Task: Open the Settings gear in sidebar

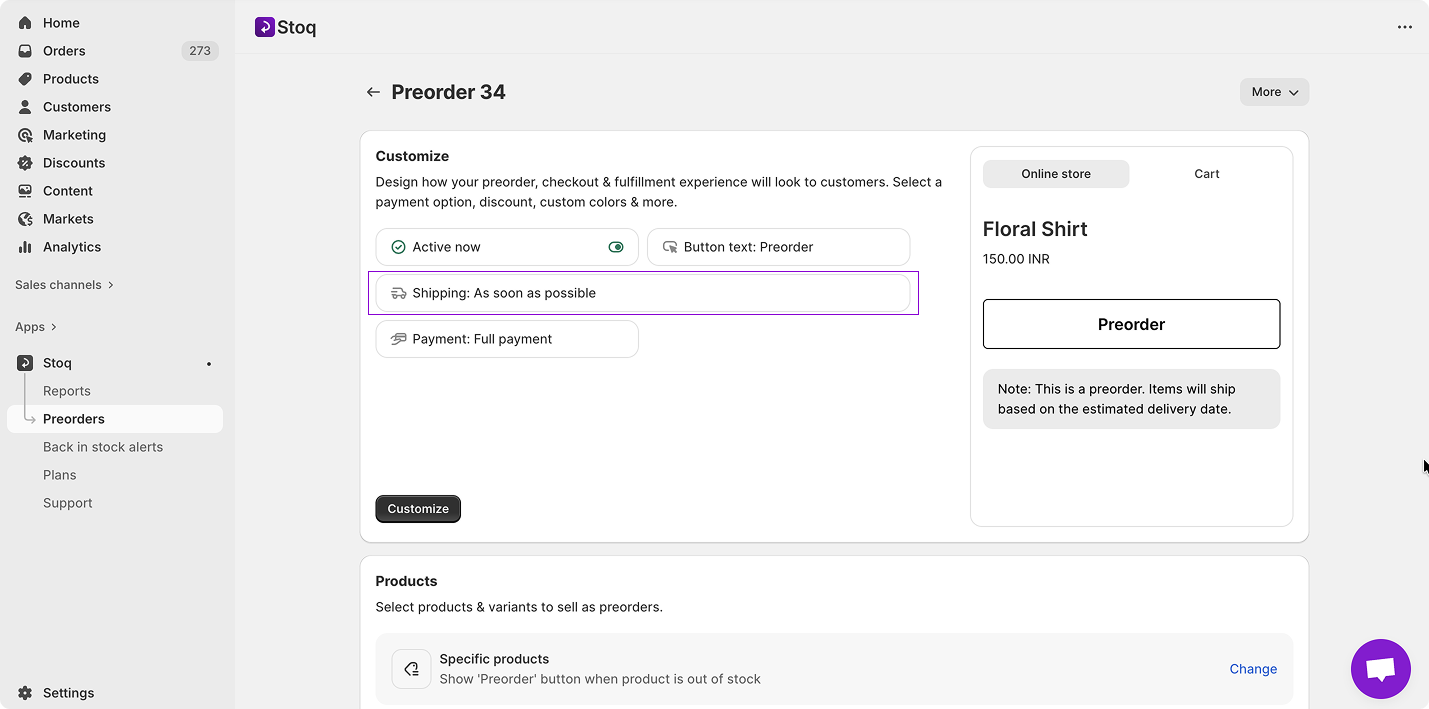Action: tap(25, 693)
